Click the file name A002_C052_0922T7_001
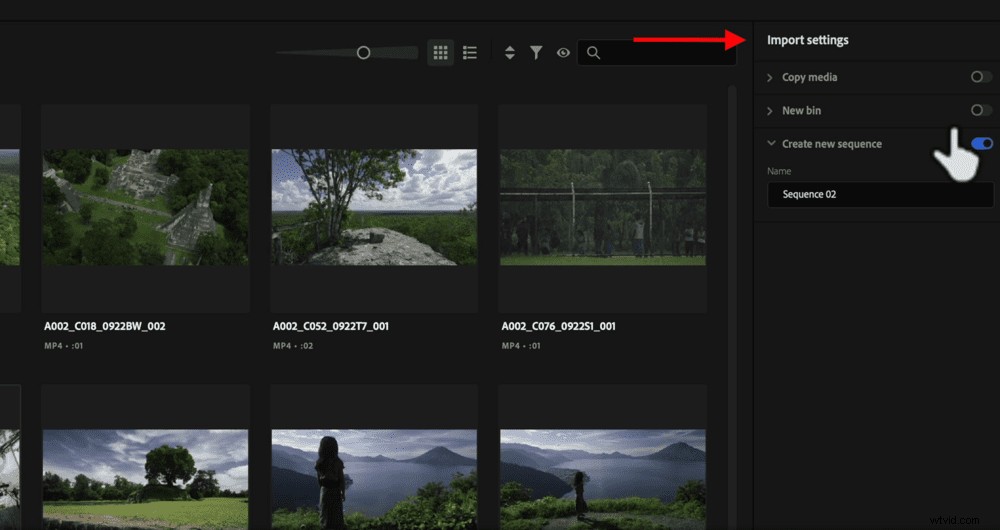The height and width of the screenshot is (530, 1000). [x=331, y=326]
